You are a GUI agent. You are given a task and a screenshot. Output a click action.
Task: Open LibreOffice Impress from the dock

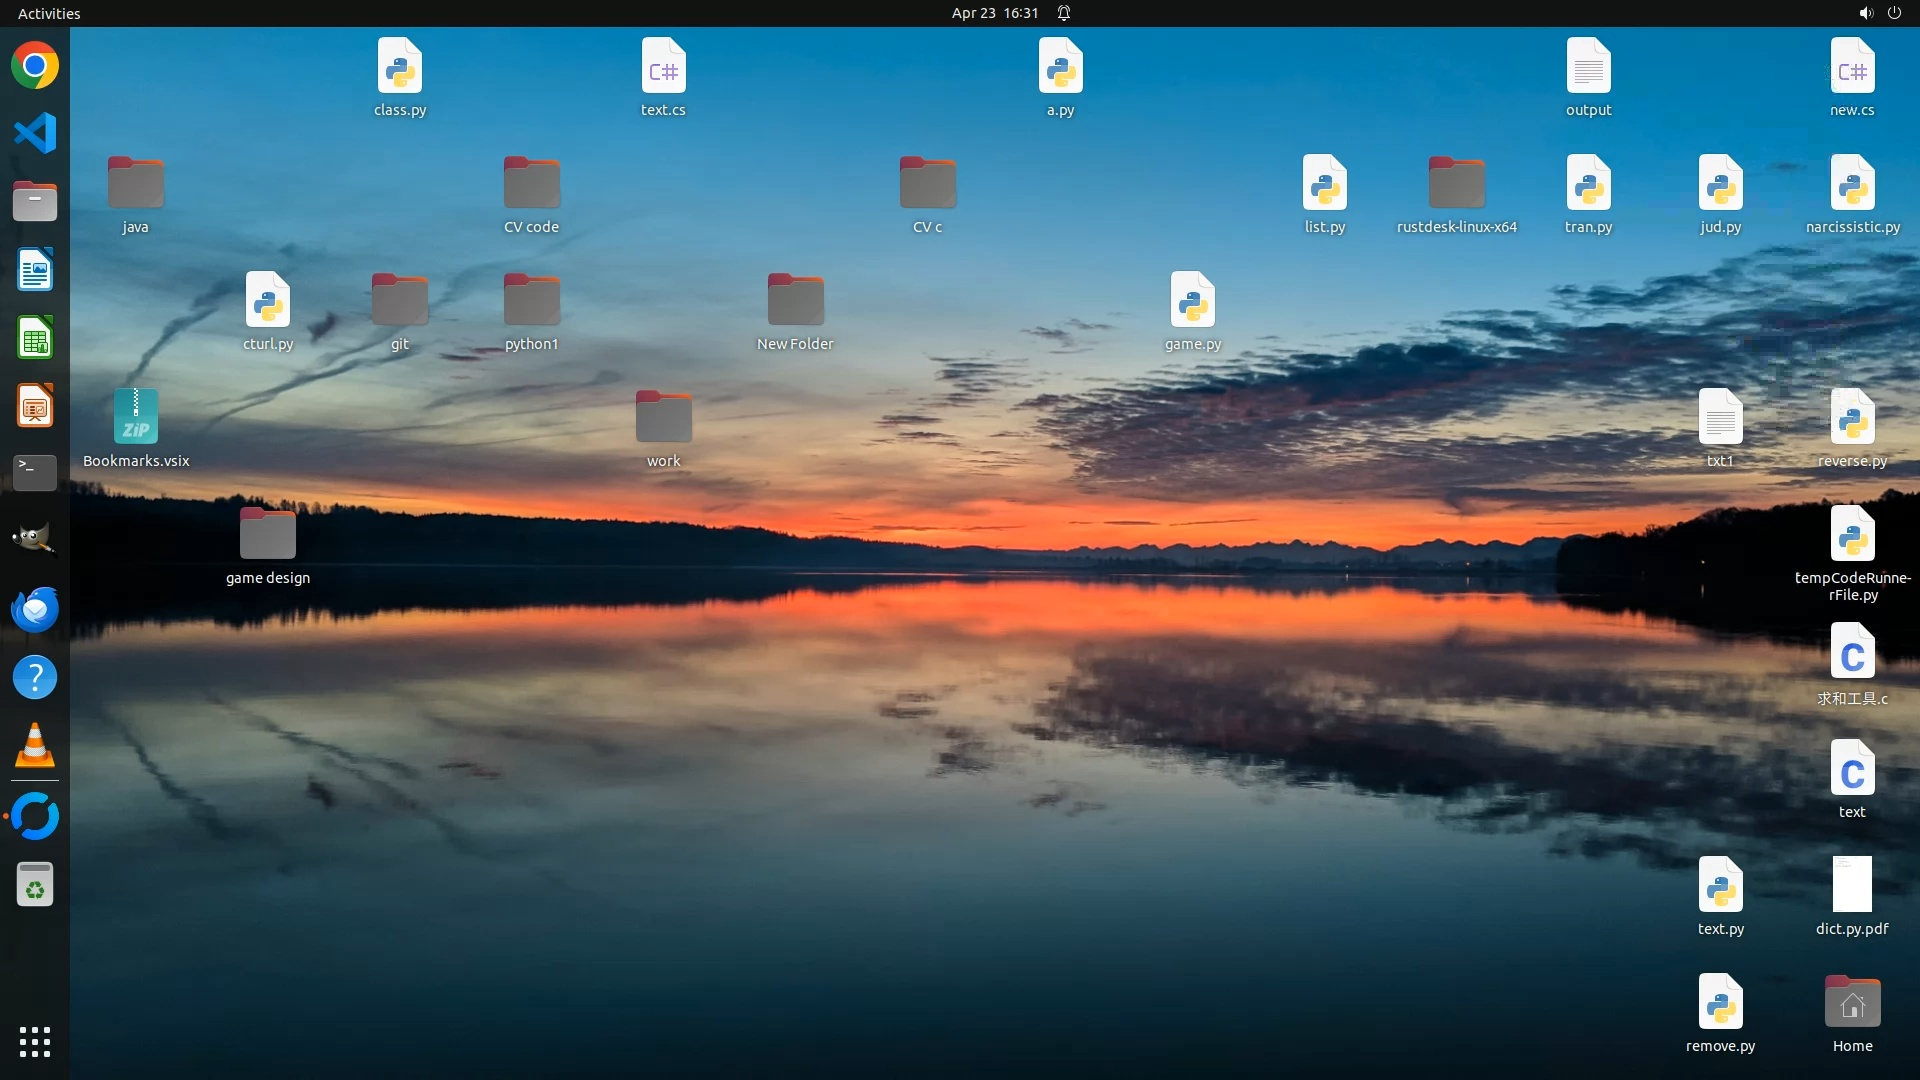point(35,406)
